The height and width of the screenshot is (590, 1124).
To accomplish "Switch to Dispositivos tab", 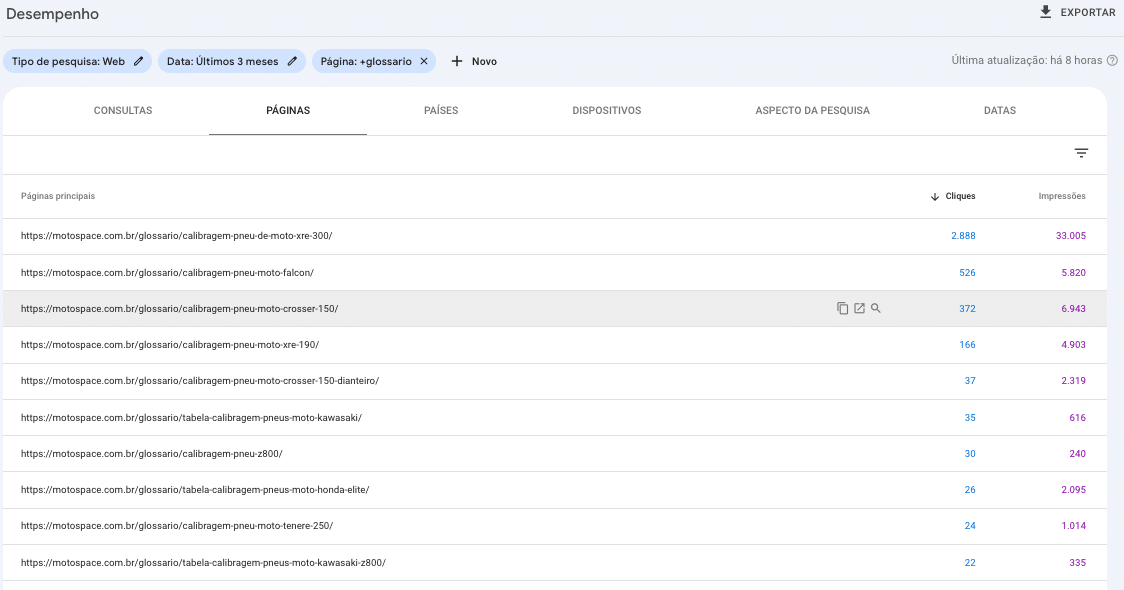I will [606, 110].
